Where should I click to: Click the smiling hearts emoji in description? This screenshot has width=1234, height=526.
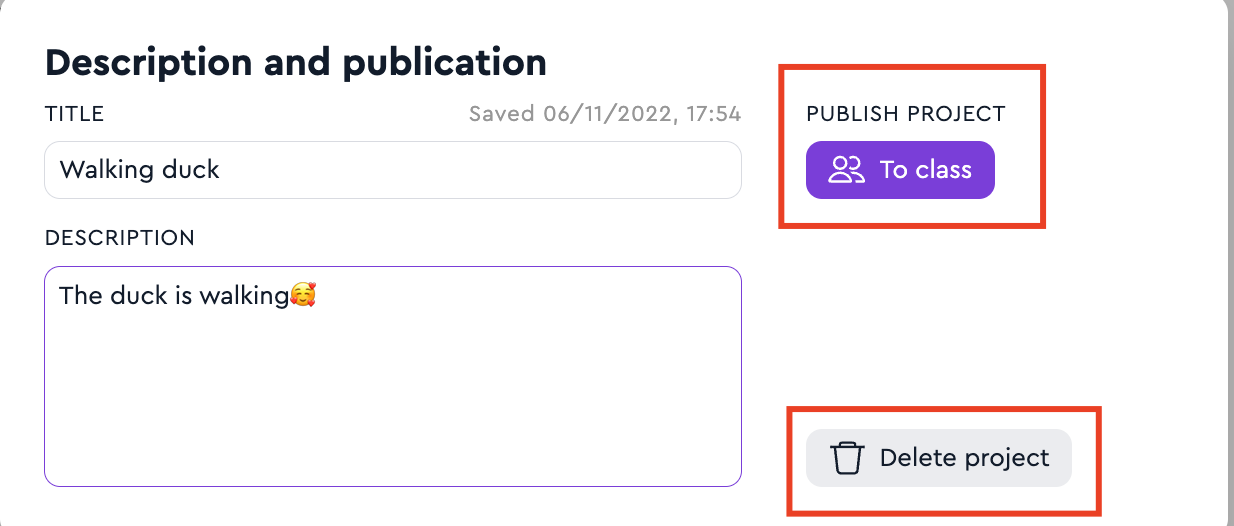[x=303, y=296]
